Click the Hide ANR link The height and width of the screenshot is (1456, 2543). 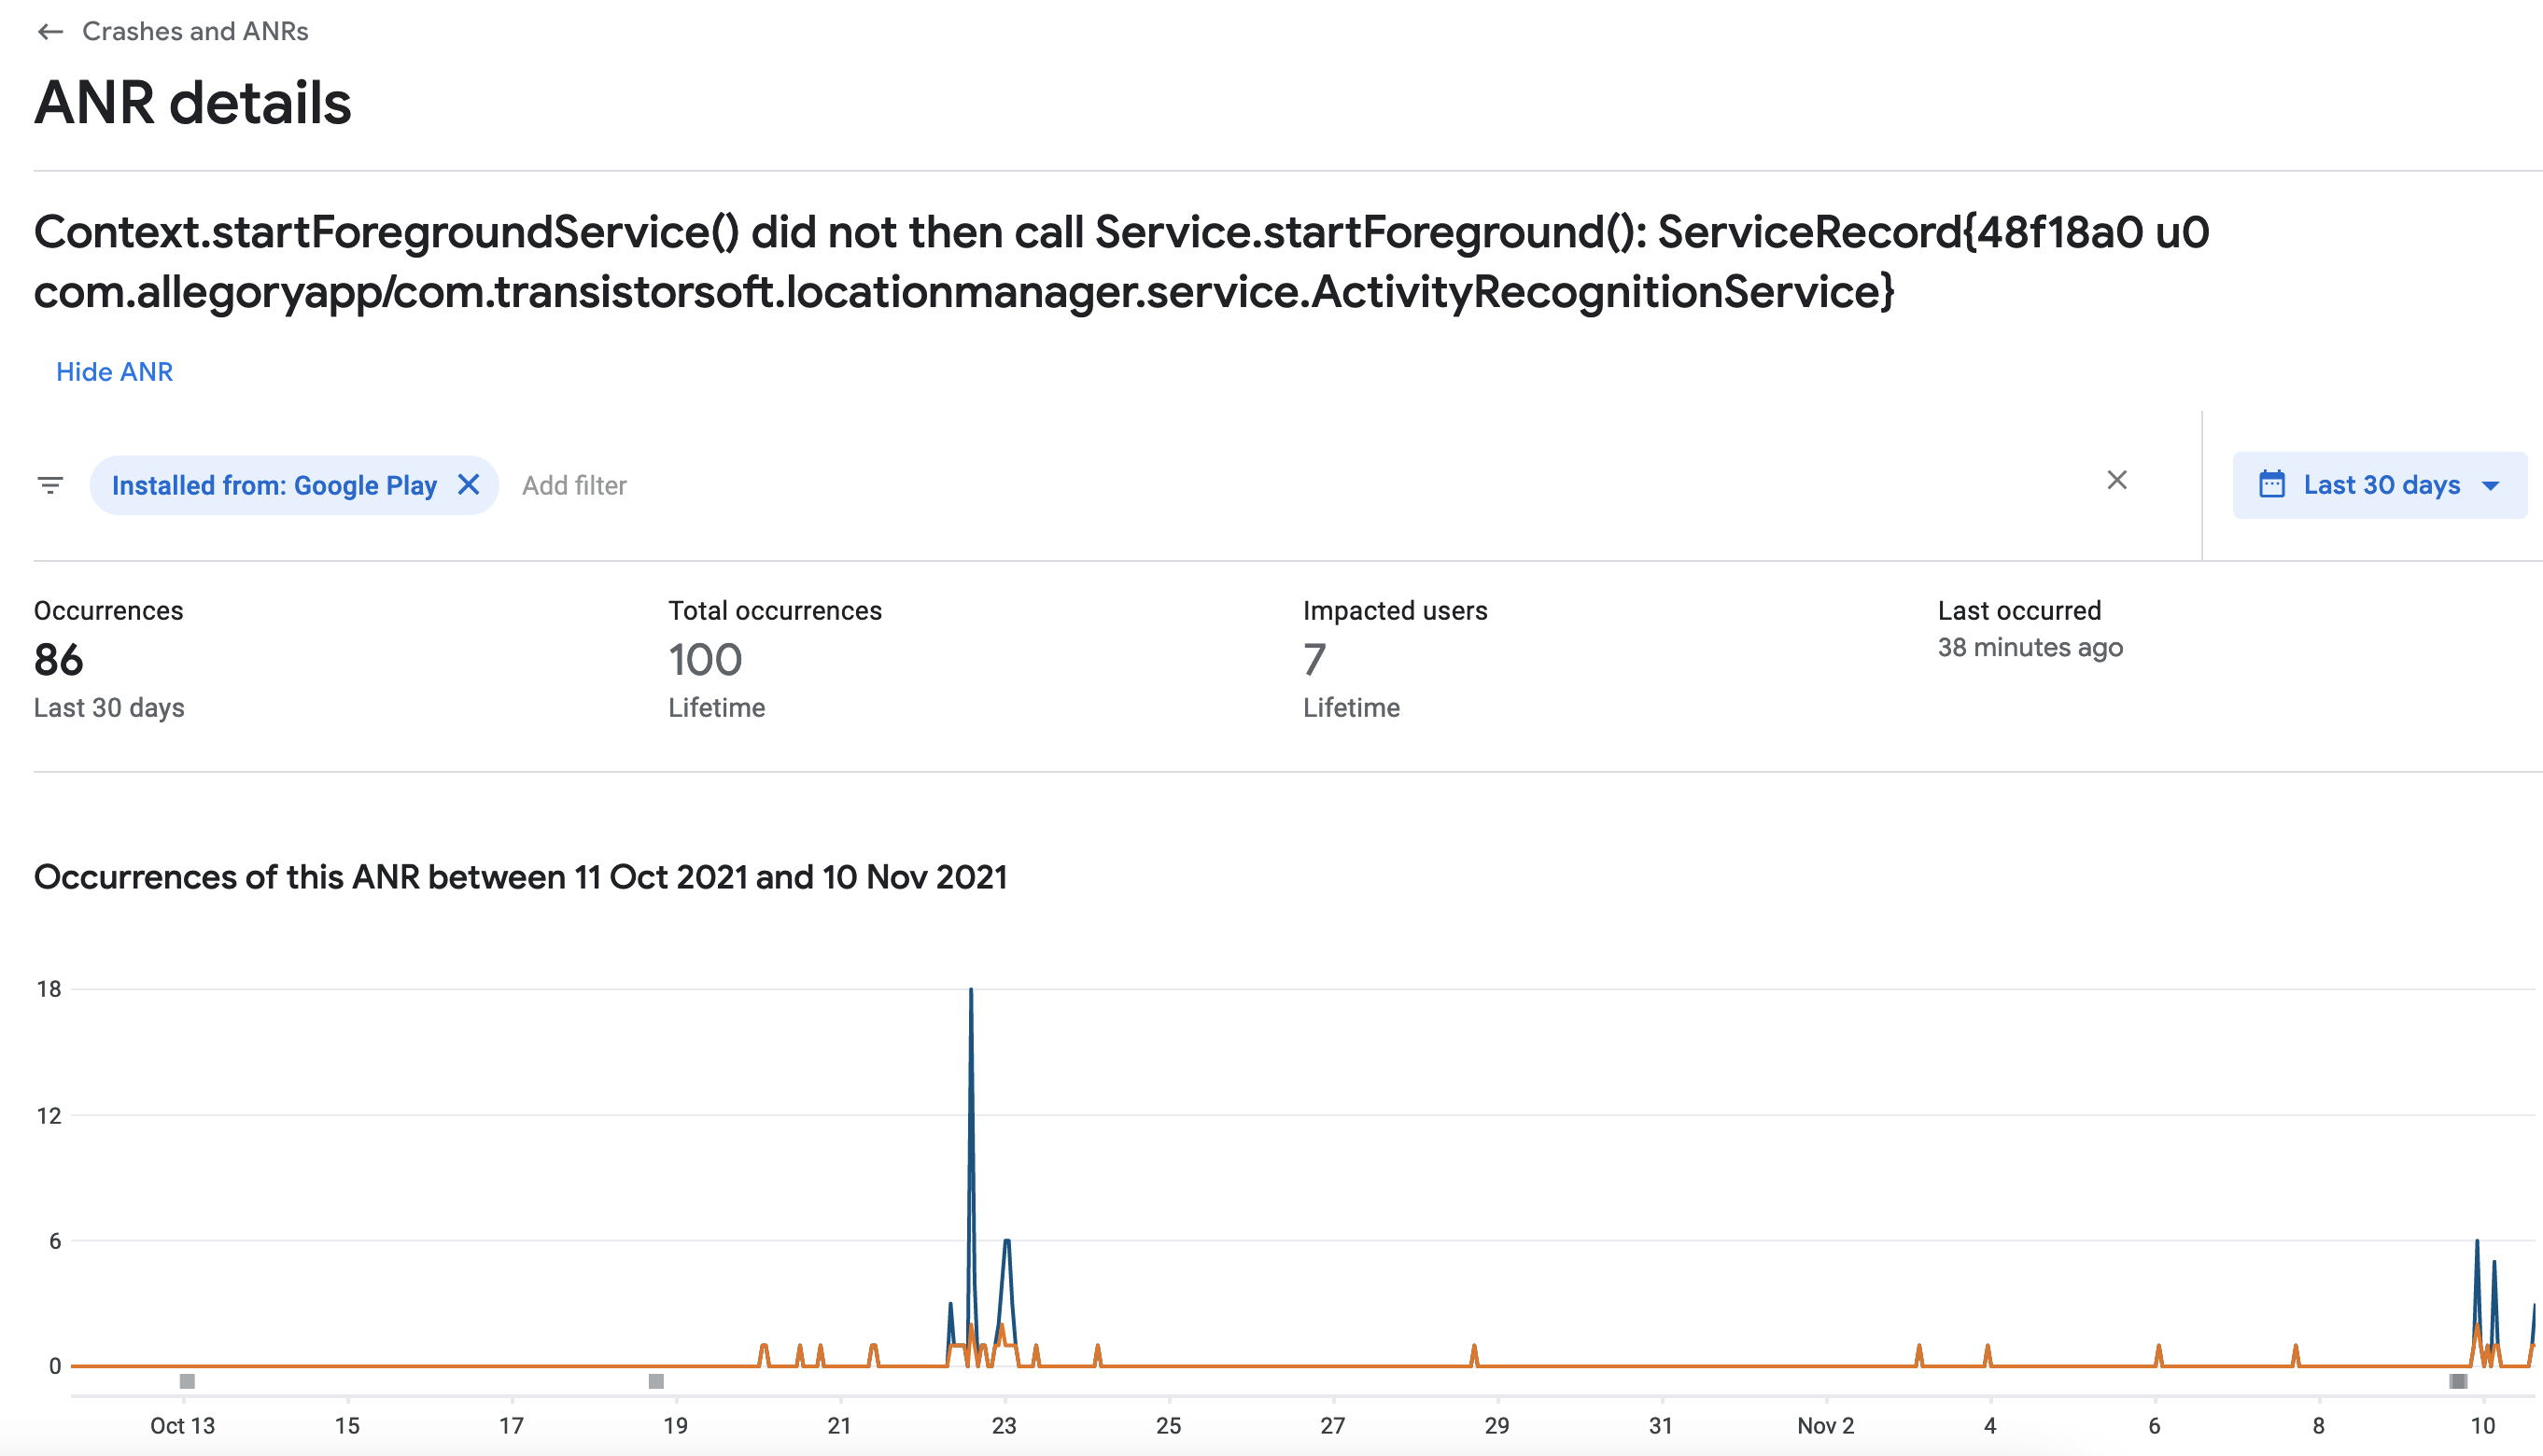(114, 371)
